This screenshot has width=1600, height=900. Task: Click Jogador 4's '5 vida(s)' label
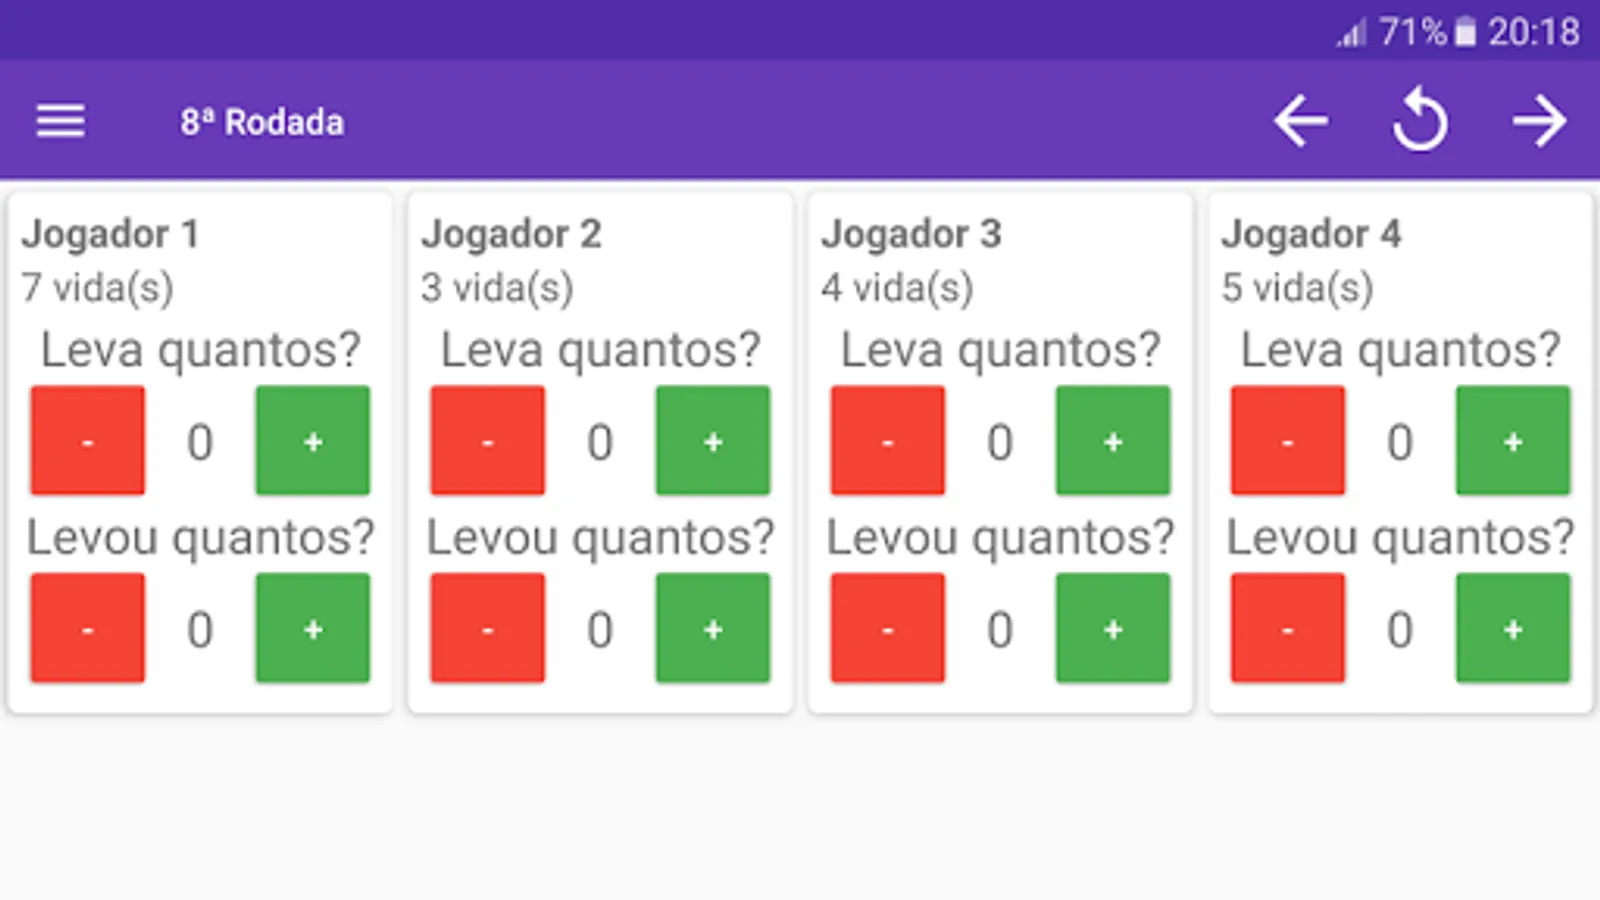pyautogui.click(x=1299, y=287)
